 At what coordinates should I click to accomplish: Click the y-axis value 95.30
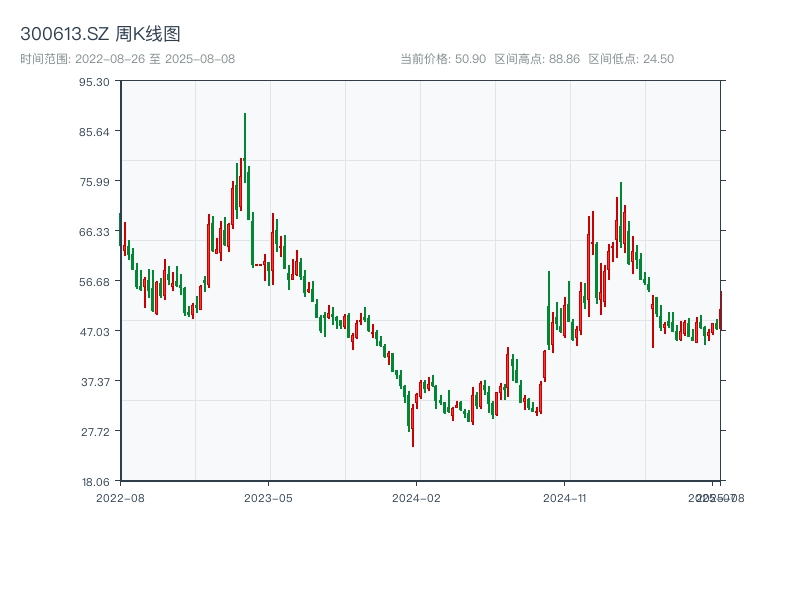tap(94, 82)
